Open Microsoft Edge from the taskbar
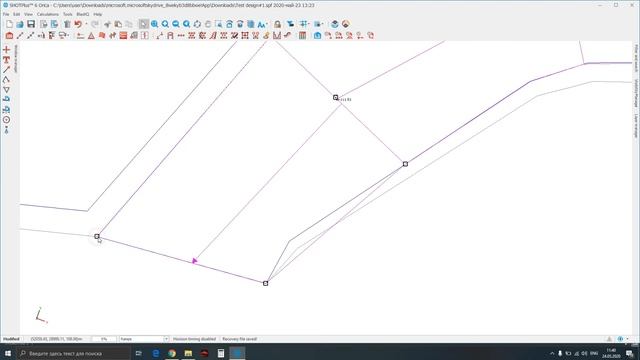 pyautogui.click(x=156, y=353)
